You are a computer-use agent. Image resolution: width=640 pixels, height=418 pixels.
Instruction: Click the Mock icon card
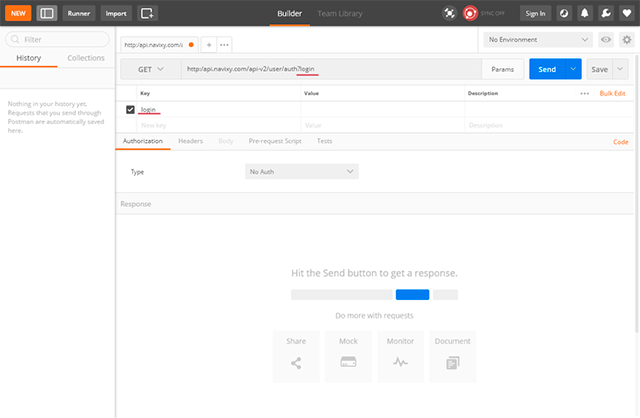[348, 356]
